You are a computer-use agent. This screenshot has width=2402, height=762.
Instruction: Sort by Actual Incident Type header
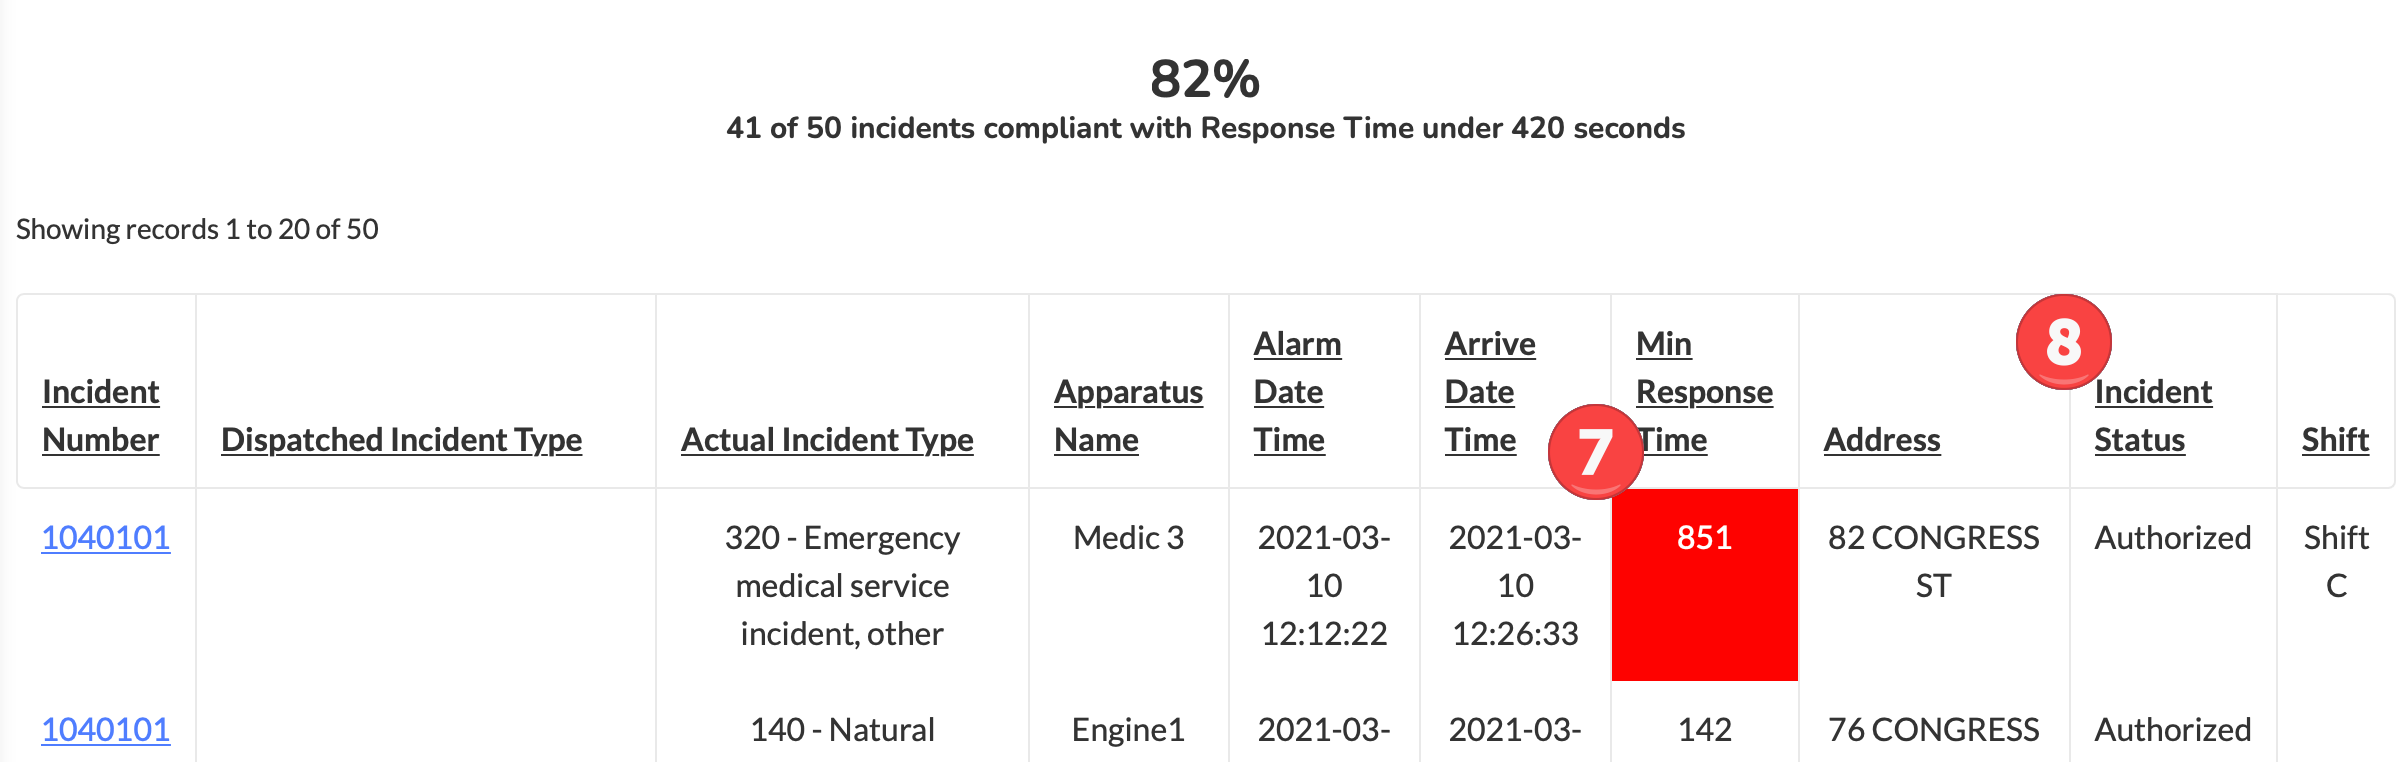(827, 439)
